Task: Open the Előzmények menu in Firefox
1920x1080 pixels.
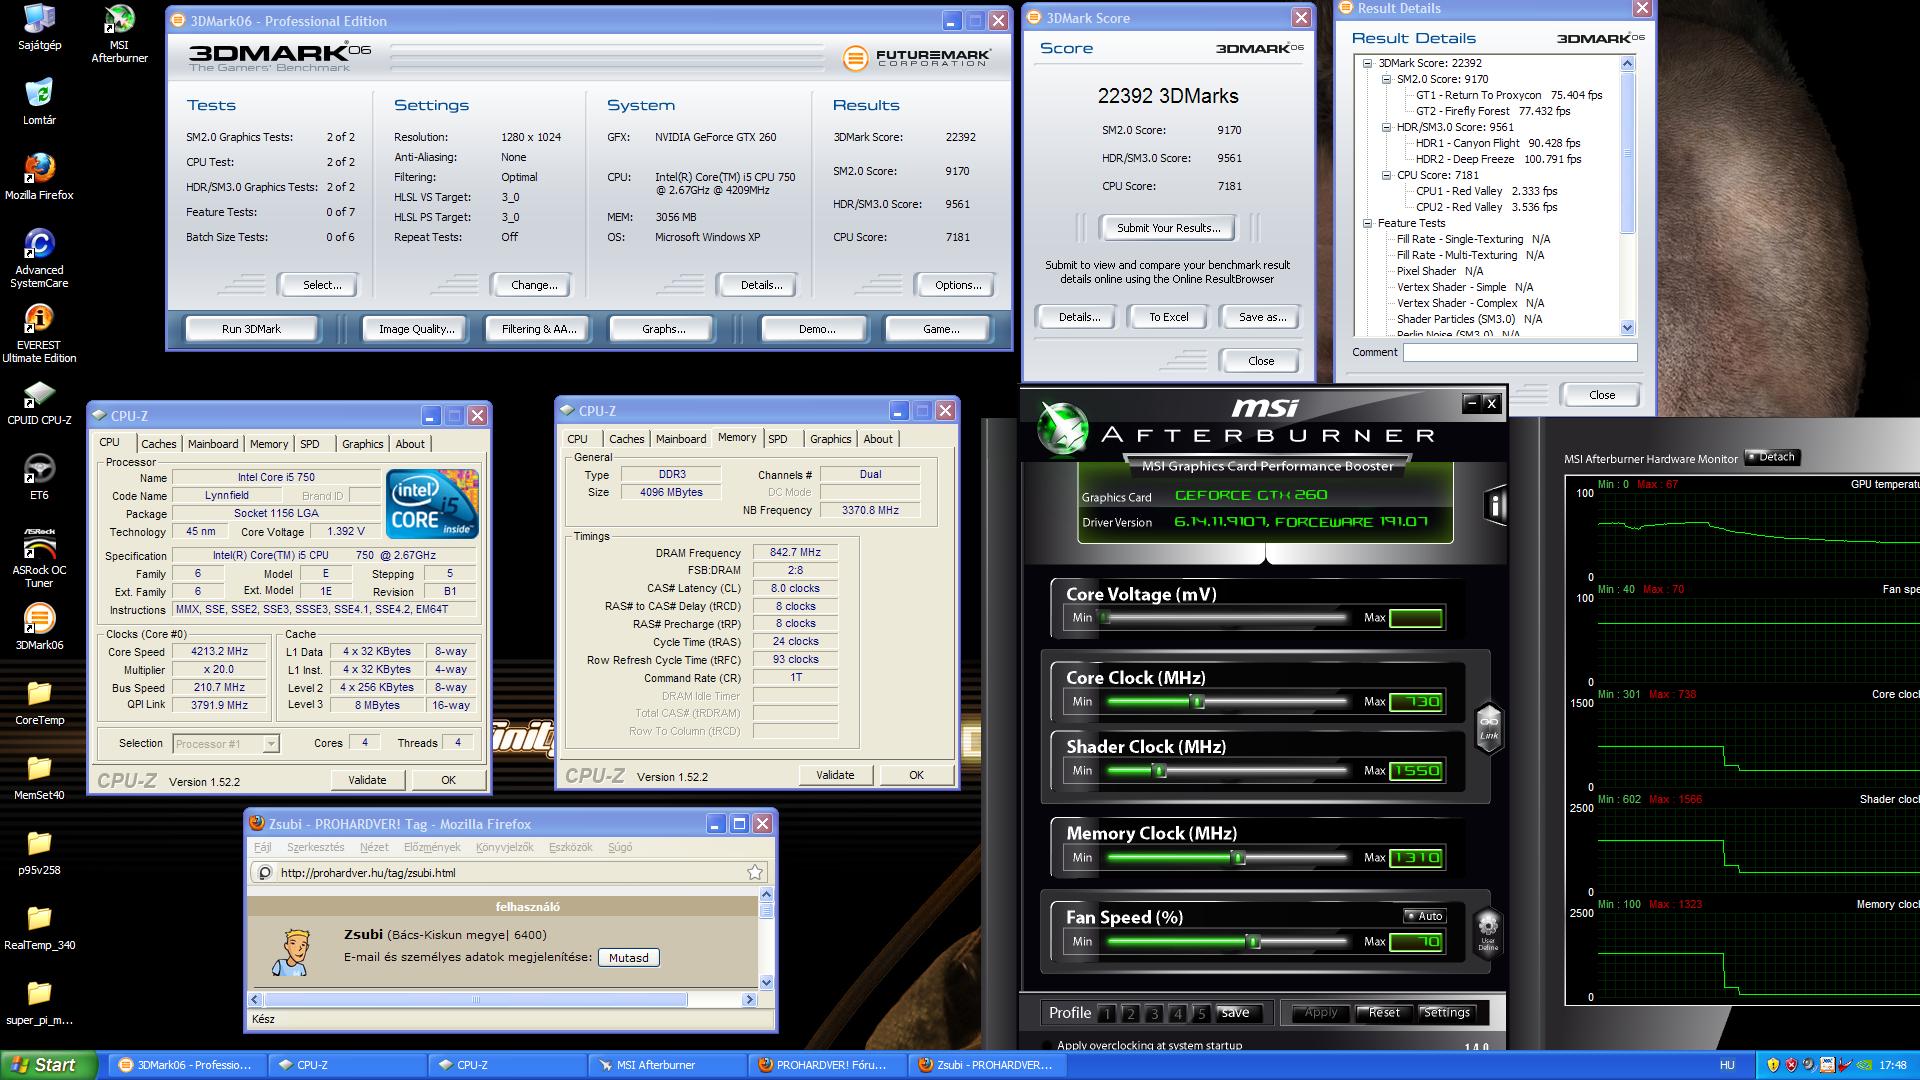Action: click(432, 847)
